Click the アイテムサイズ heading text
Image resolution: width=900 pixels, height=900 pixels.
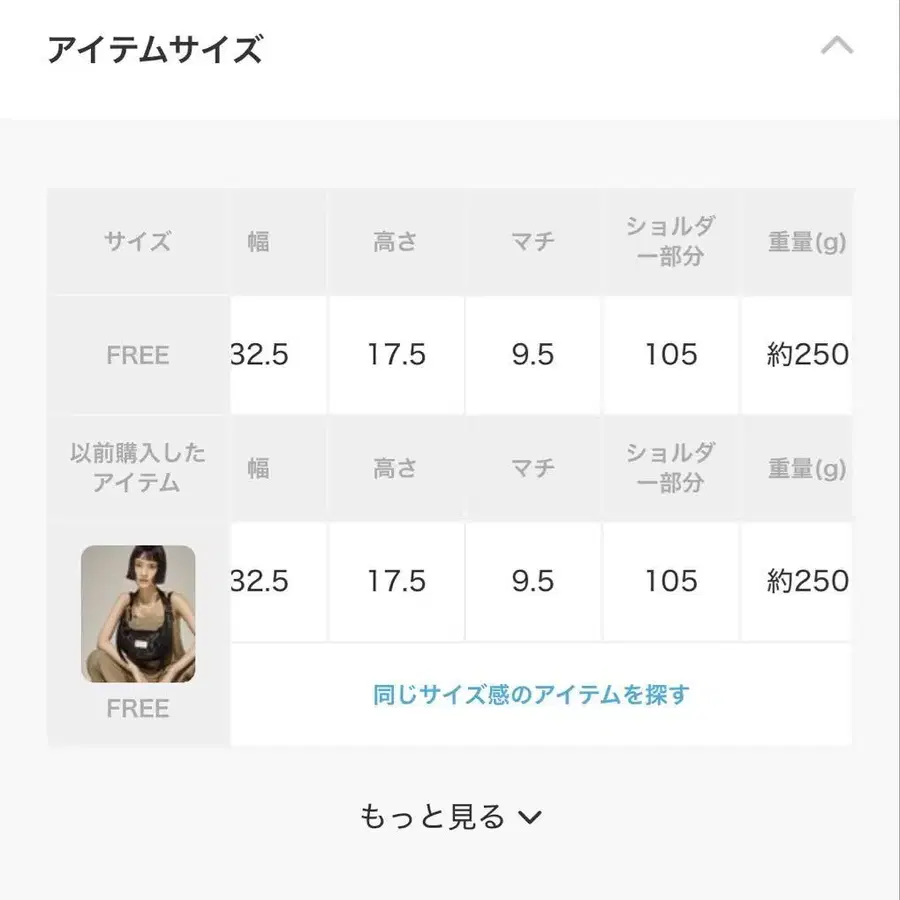155,48
